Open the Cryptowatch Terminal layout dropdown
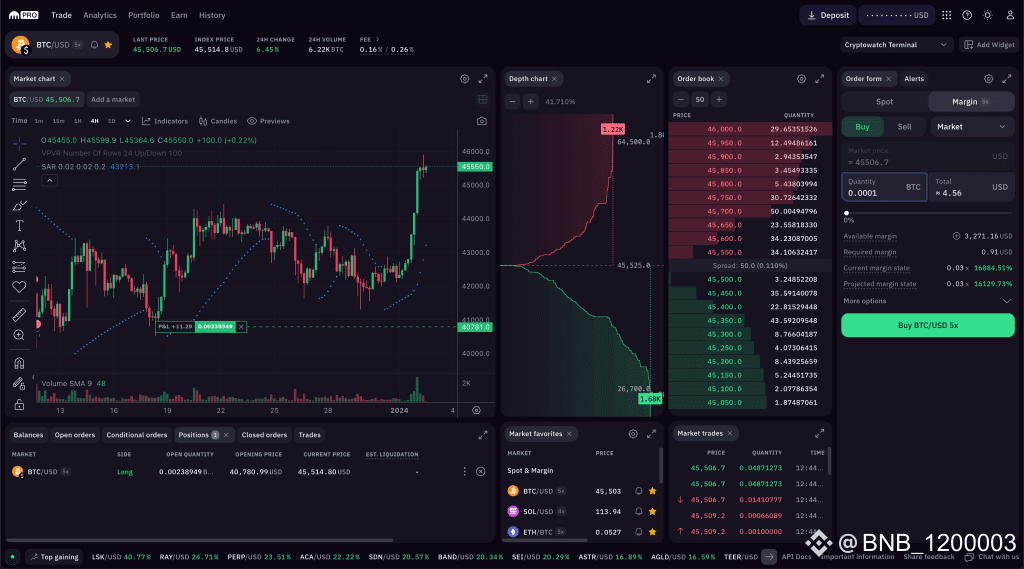 pos(896,44)
